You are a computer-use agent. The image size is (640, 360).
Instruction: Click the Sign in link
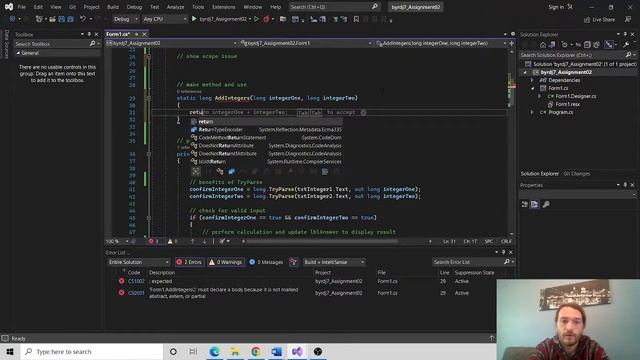point(556,7)
